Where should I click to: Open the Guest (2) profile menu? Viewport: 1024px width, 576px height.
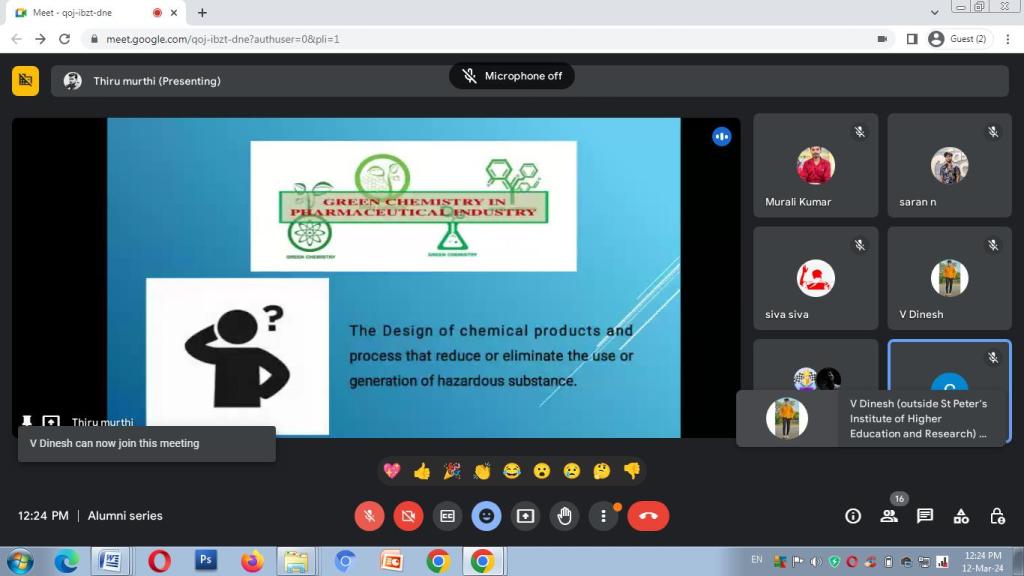click(957, 39)
